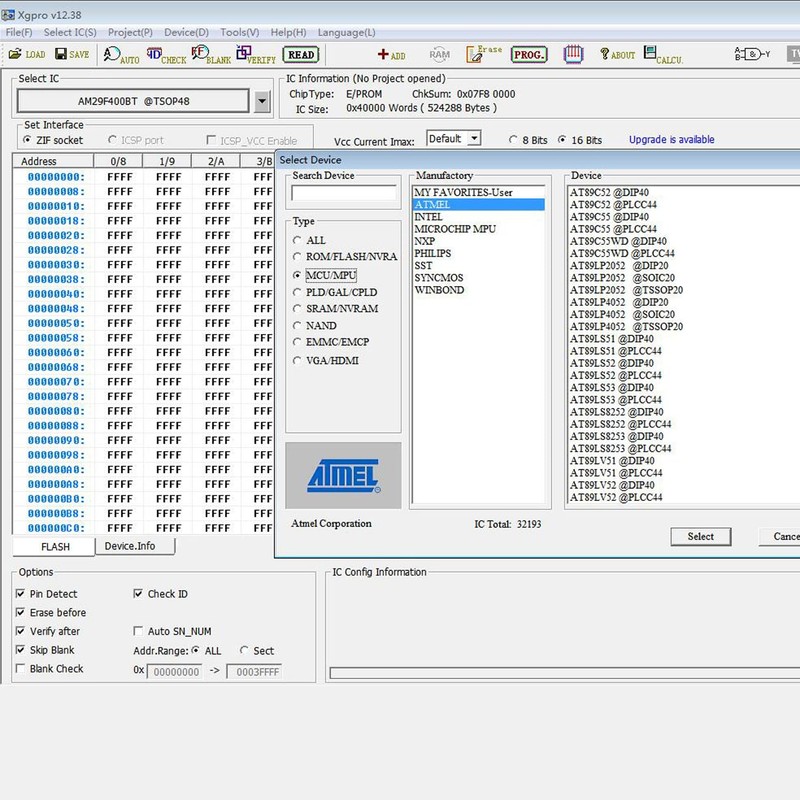This screenshot has width=800, height=800.
Task: Open the Tools(V) menu
Action: (239, 33)
